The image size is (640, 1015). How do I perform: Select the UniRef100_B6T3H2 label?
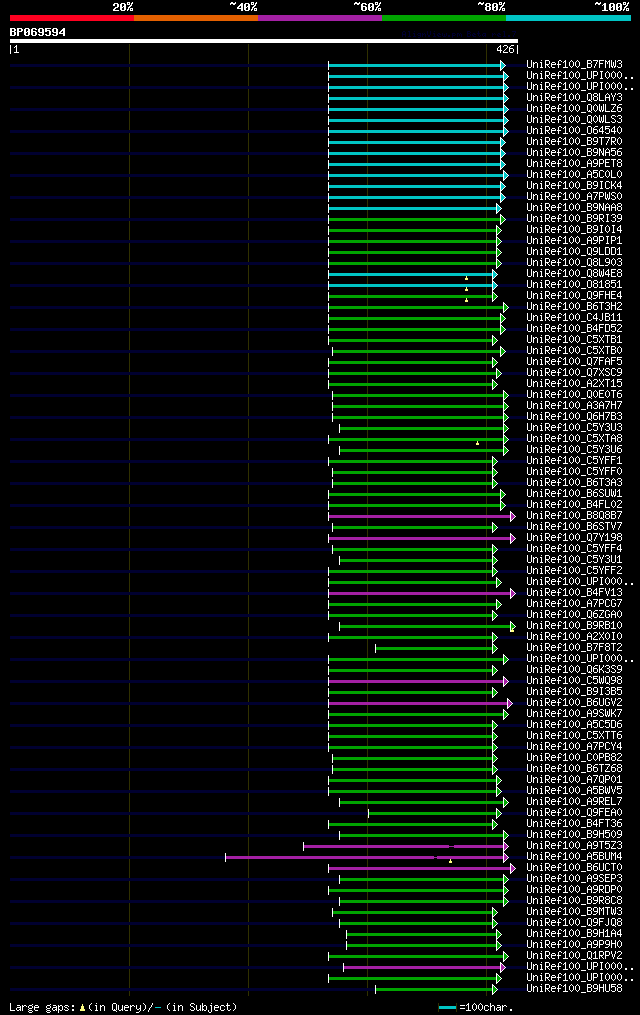point(574,307)
